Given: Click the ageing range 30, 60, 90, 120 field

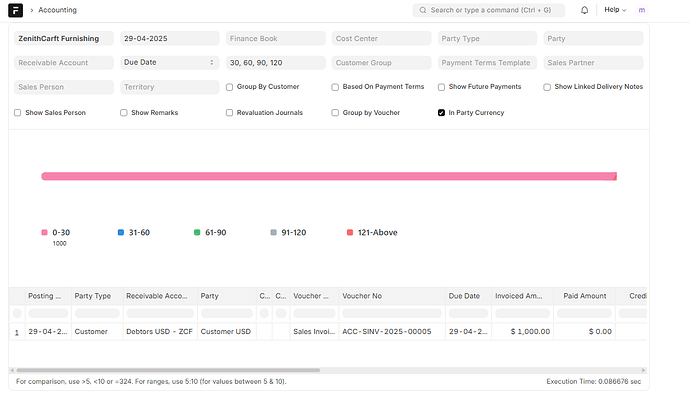Looking at the screenshot, I should (x=275, y=62).
